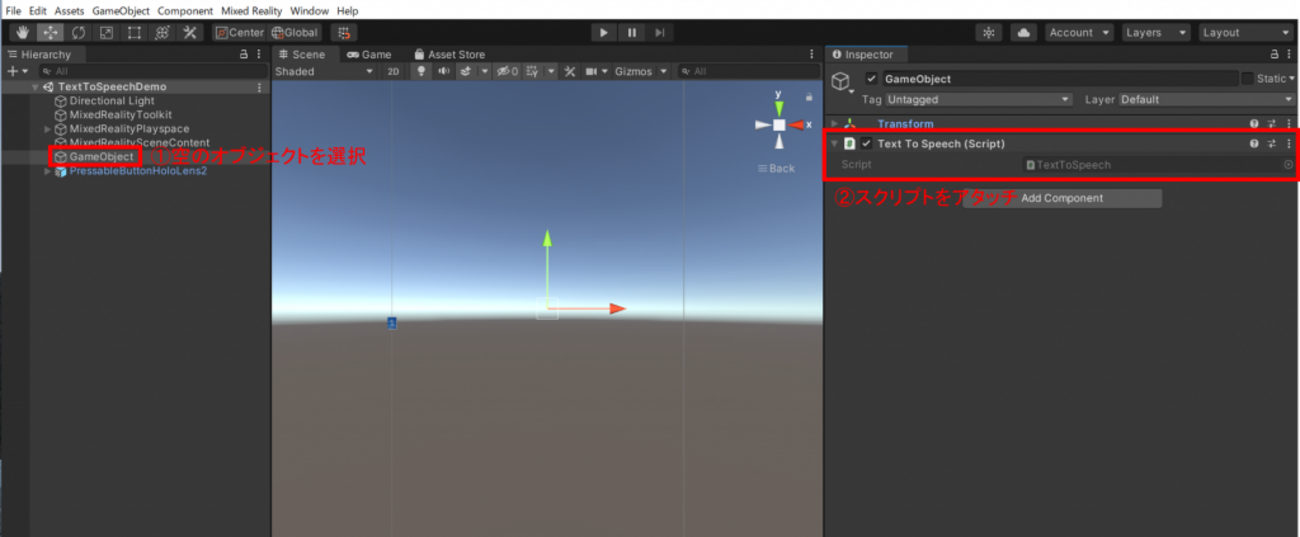
Task: Toggle scene lighting
Action: (x=421, y=72)
